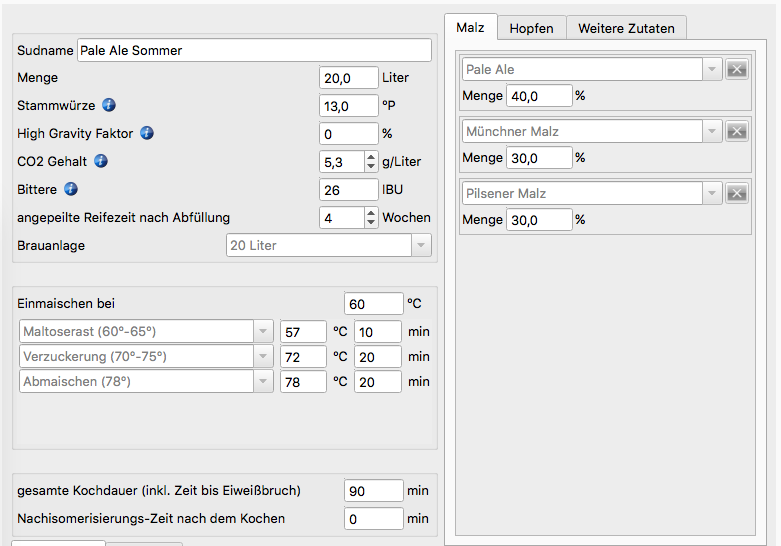Open the Weitere Zutaten tab

[x=626, y=28]
